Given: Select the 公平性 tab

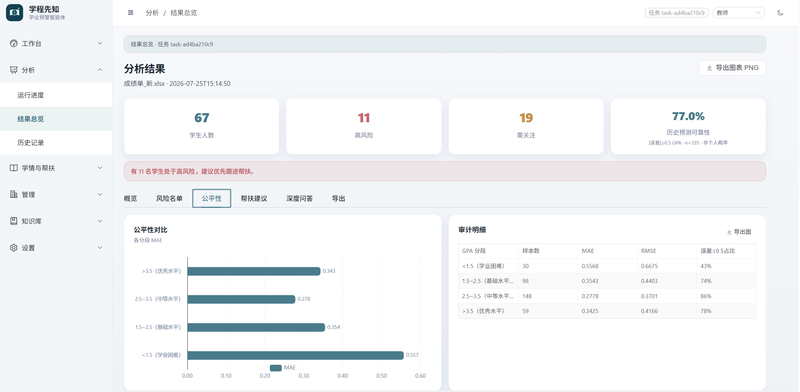Looking at the screenshot, I should pyautogui.click(x=212, y=199).
